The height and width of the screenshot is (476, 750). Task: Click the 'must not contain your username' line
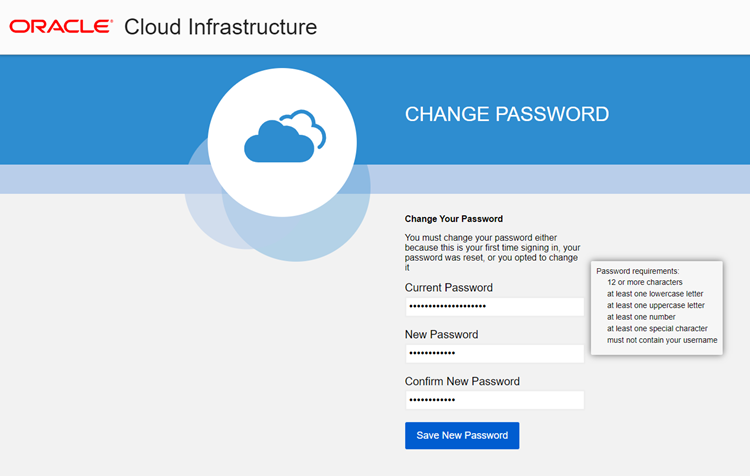coord(661,340)
